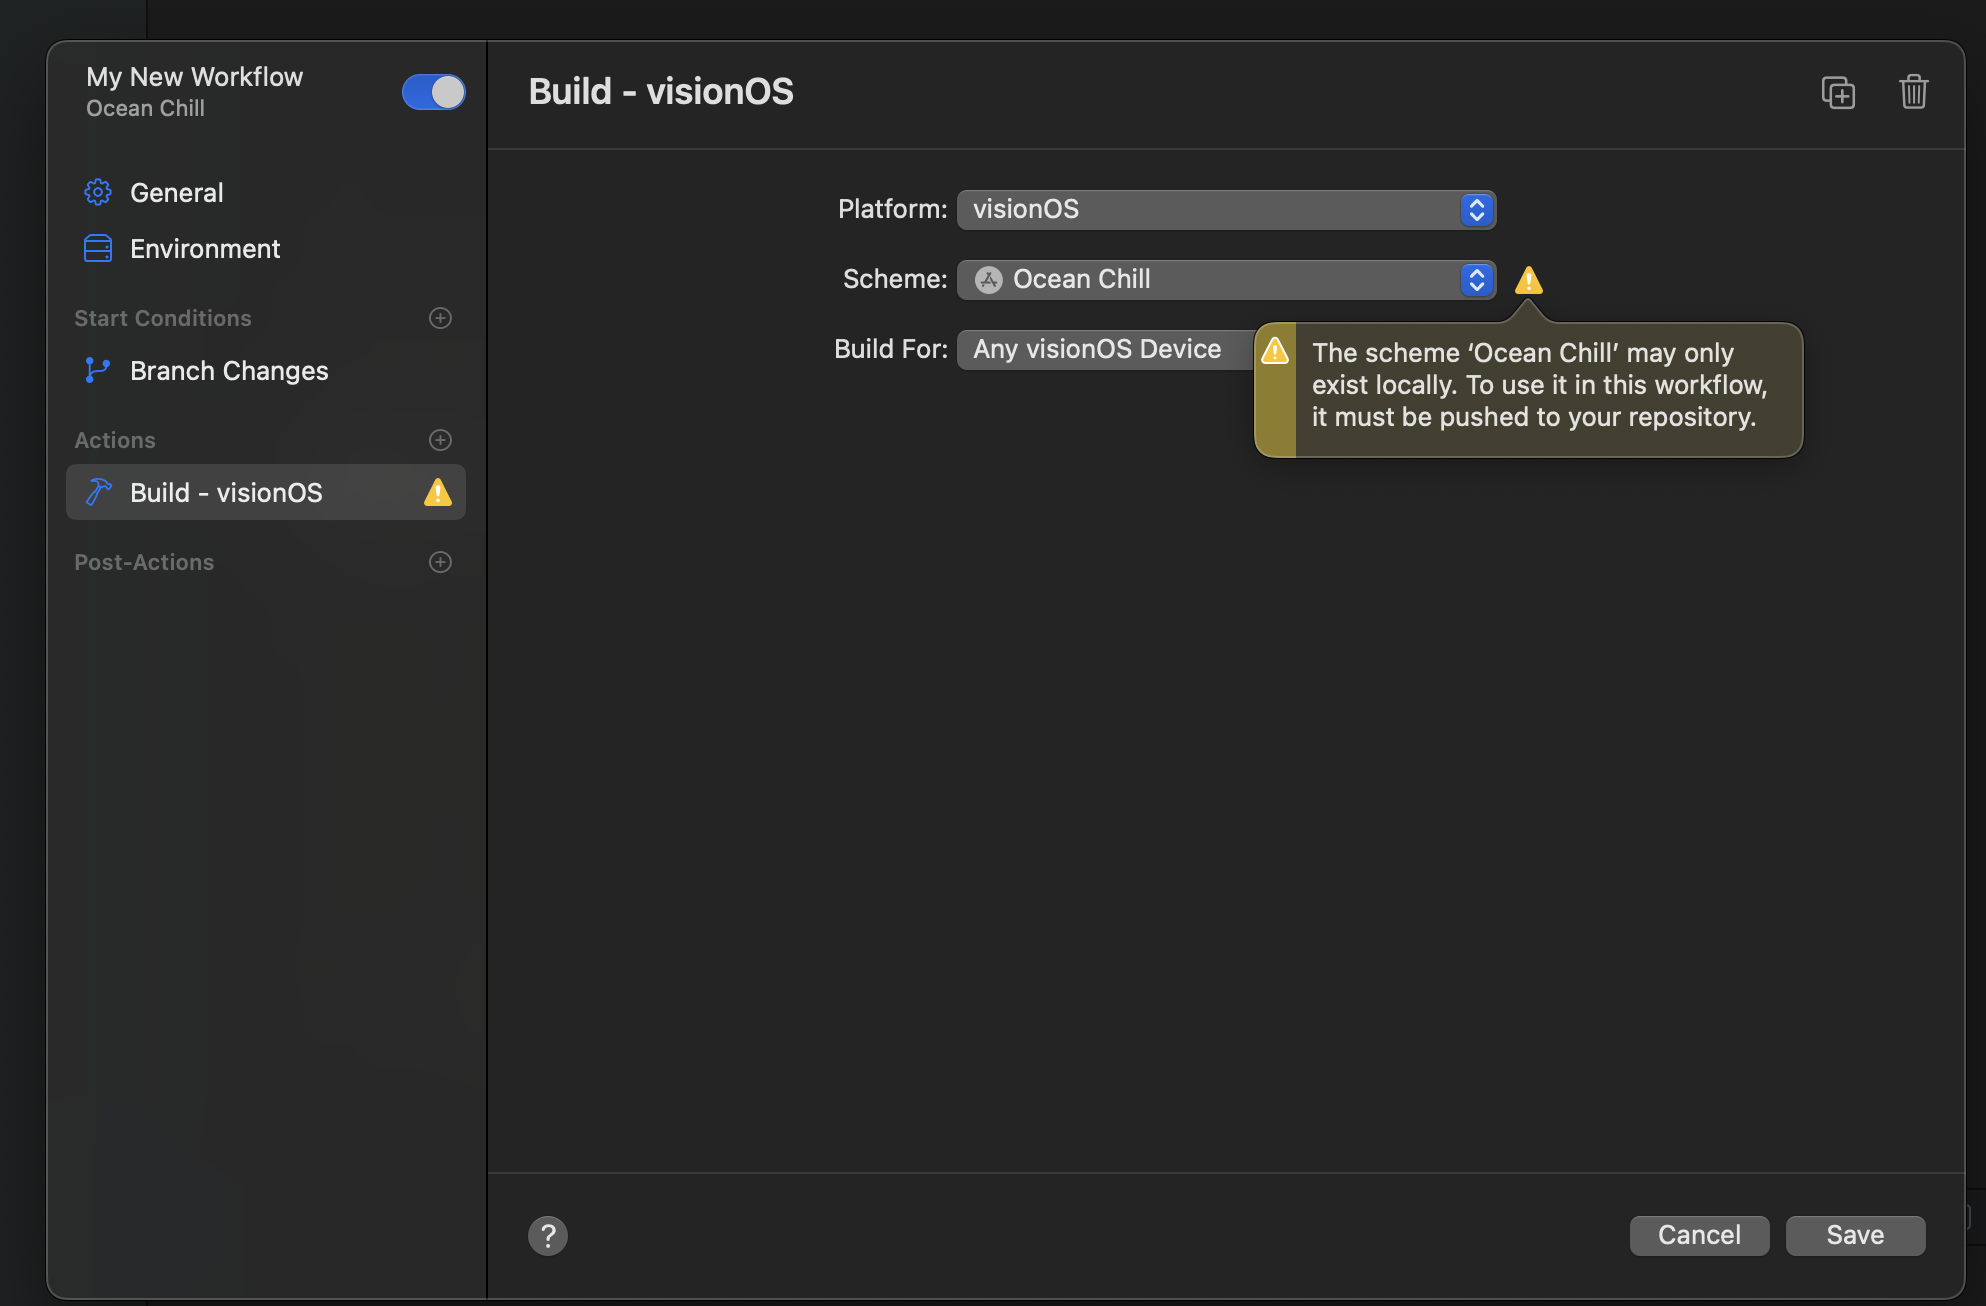This screenshot has height=1306, width=1986.
Task: Click the Build - visionOS wrench icon
Action: [x=98, y=491]
